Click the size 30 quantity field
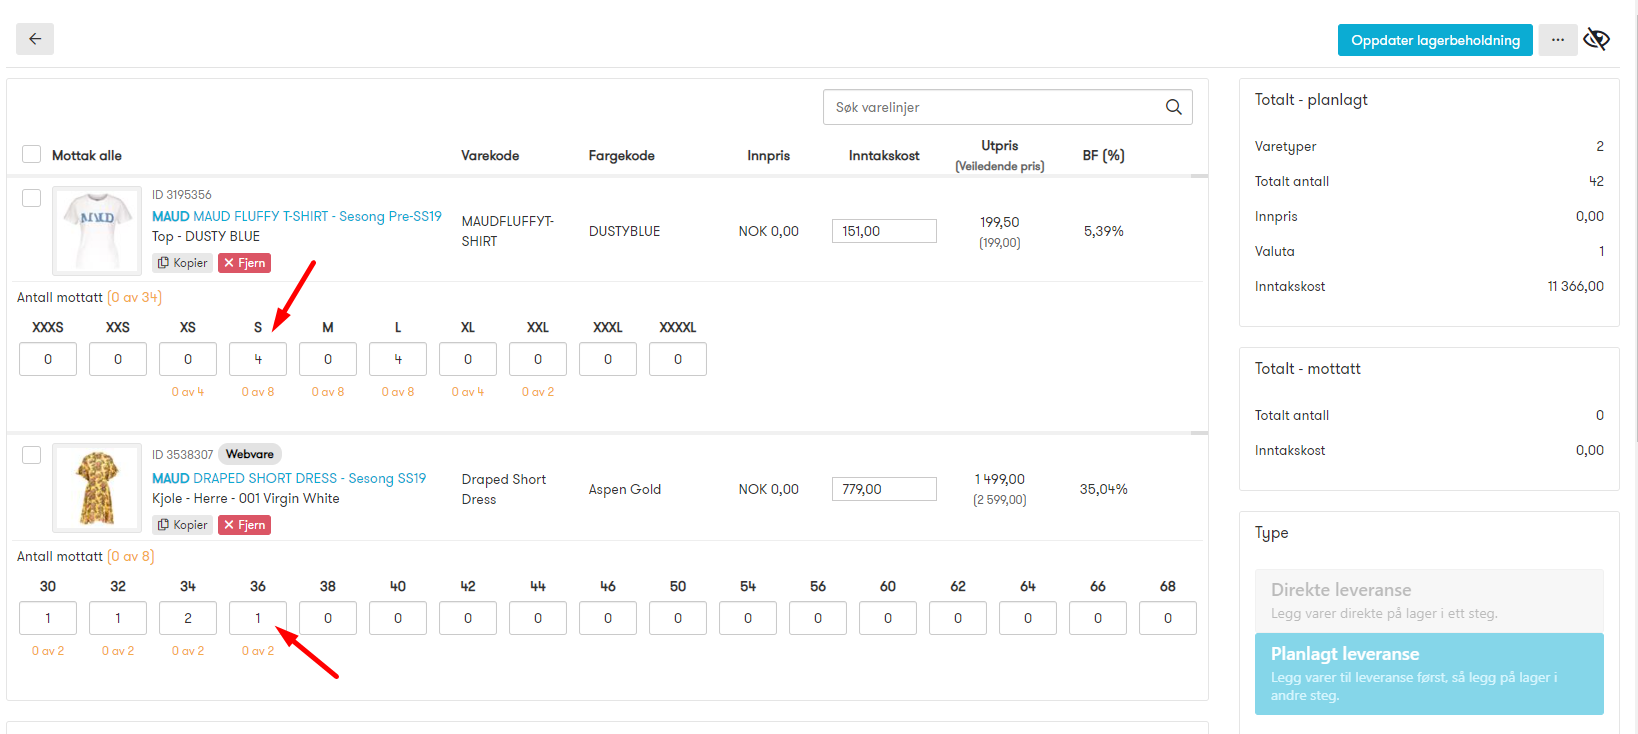Screen dimensions: 1638x734 tap(48, 618)
